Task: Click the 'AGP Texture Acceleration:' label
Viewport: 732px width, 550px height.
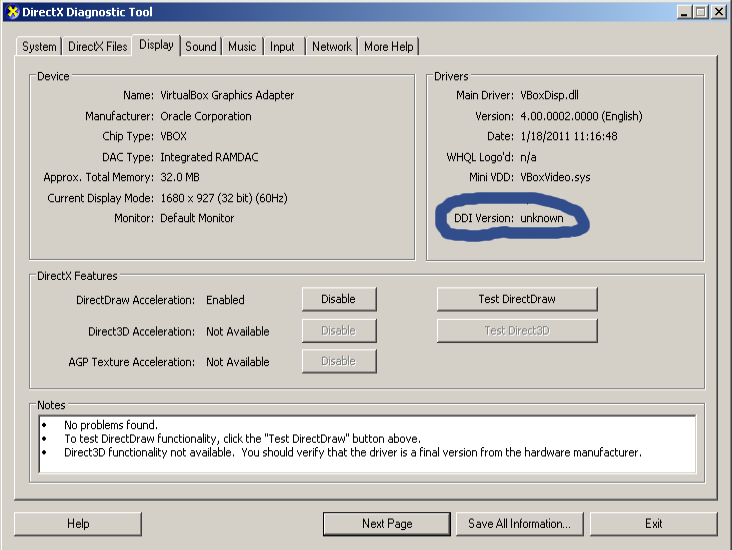Action: (132, 362)
